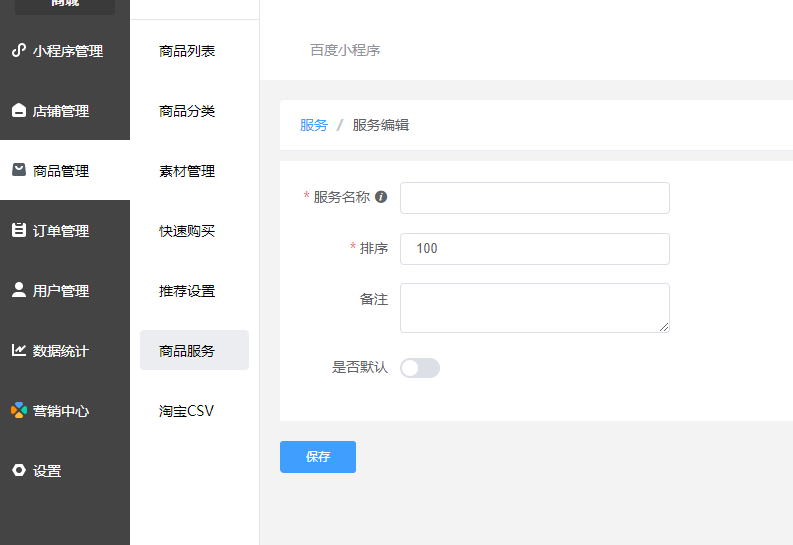Open 快速购买 submenu item

187,231
